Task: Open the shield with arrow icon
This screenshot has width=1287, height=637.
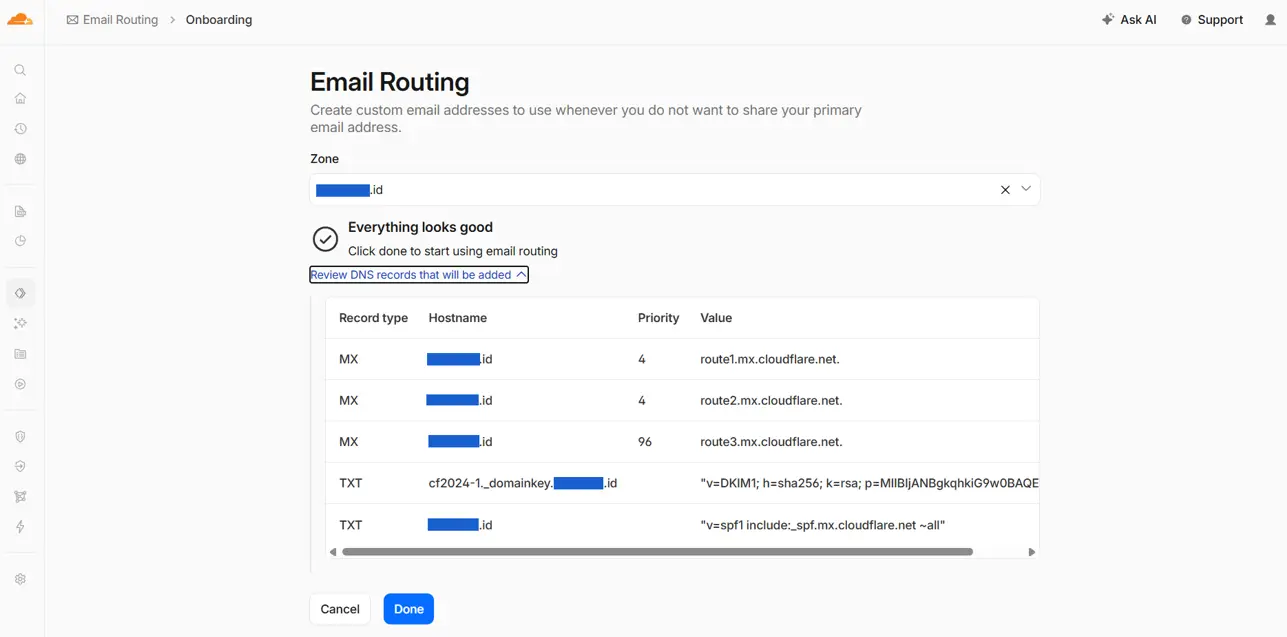Action: click(20, 466)
